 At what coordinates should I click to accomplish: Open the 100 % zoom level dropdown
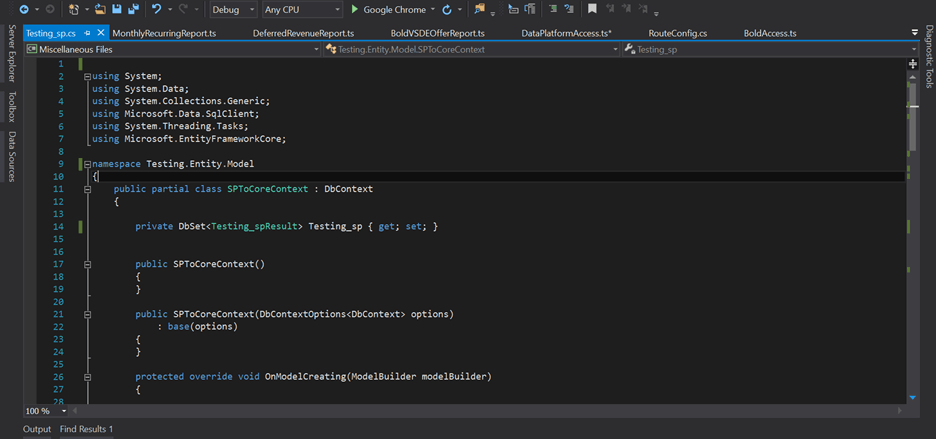(65, 411)
